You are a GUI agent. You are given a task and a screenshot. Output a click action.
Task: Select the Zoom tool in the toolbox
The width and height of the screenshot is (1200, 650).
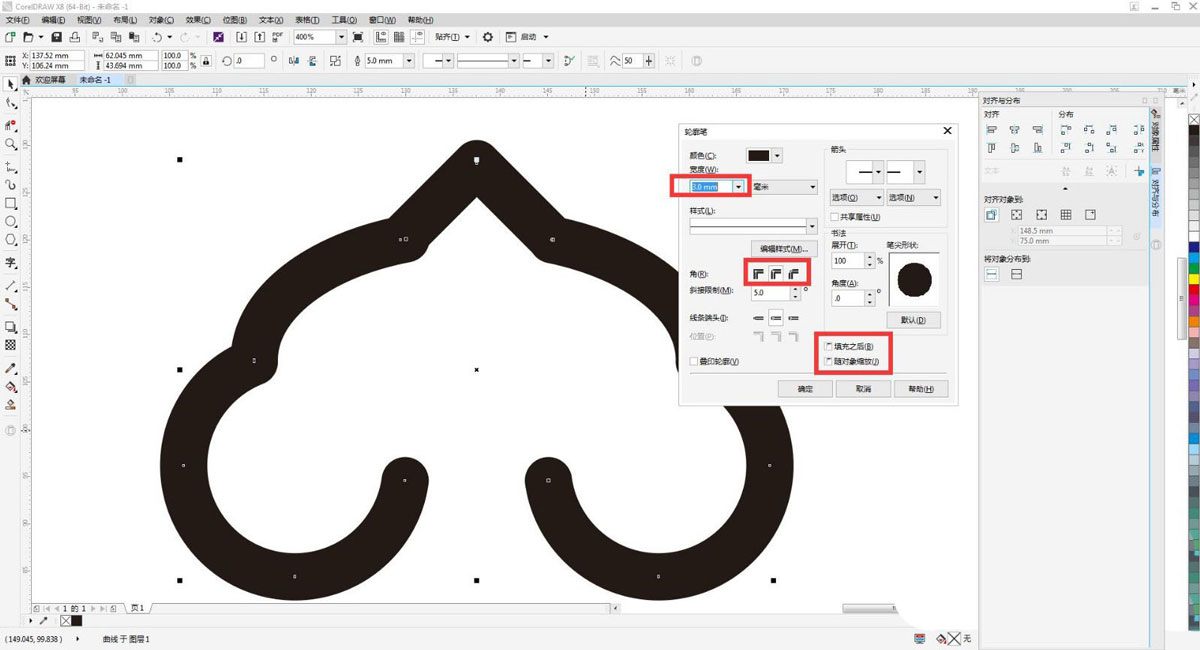tap(11, 144)
